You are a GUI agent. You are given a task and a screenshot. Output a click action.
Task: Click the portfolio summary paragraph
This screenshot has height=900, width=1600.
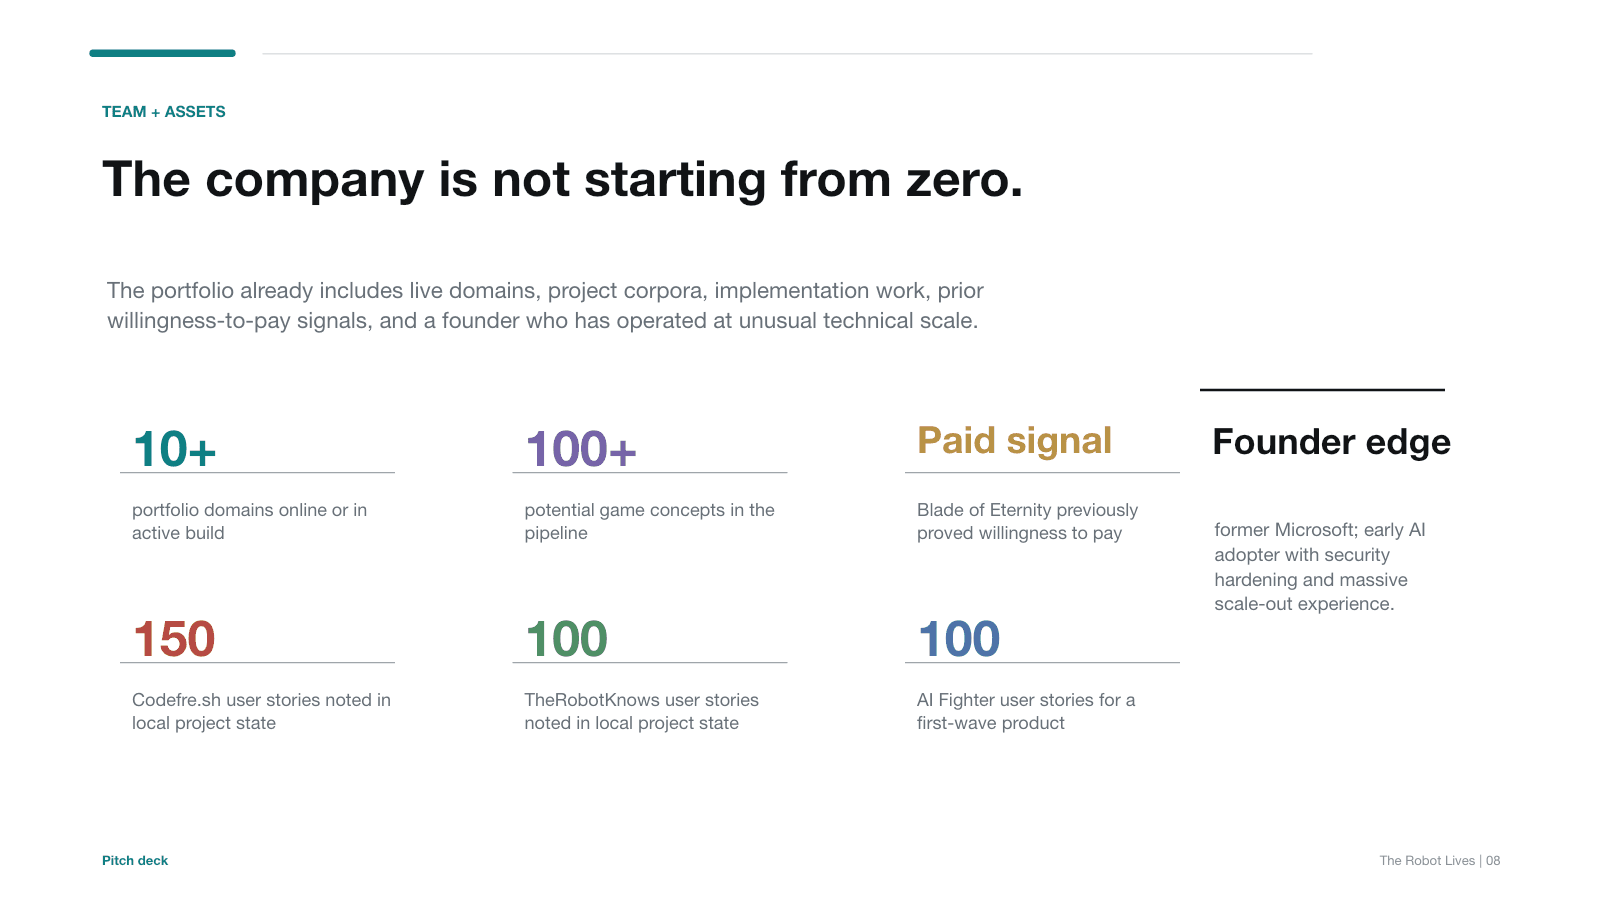click(545, 306)
